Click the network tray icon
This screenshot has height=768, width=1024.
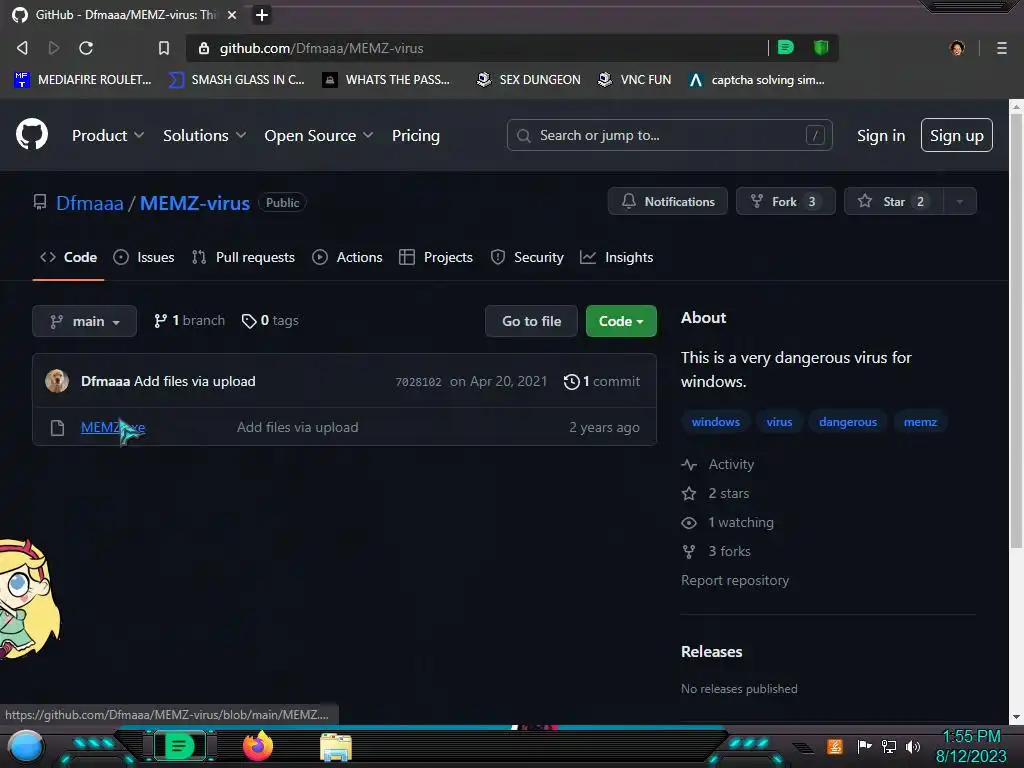point(889,746)
